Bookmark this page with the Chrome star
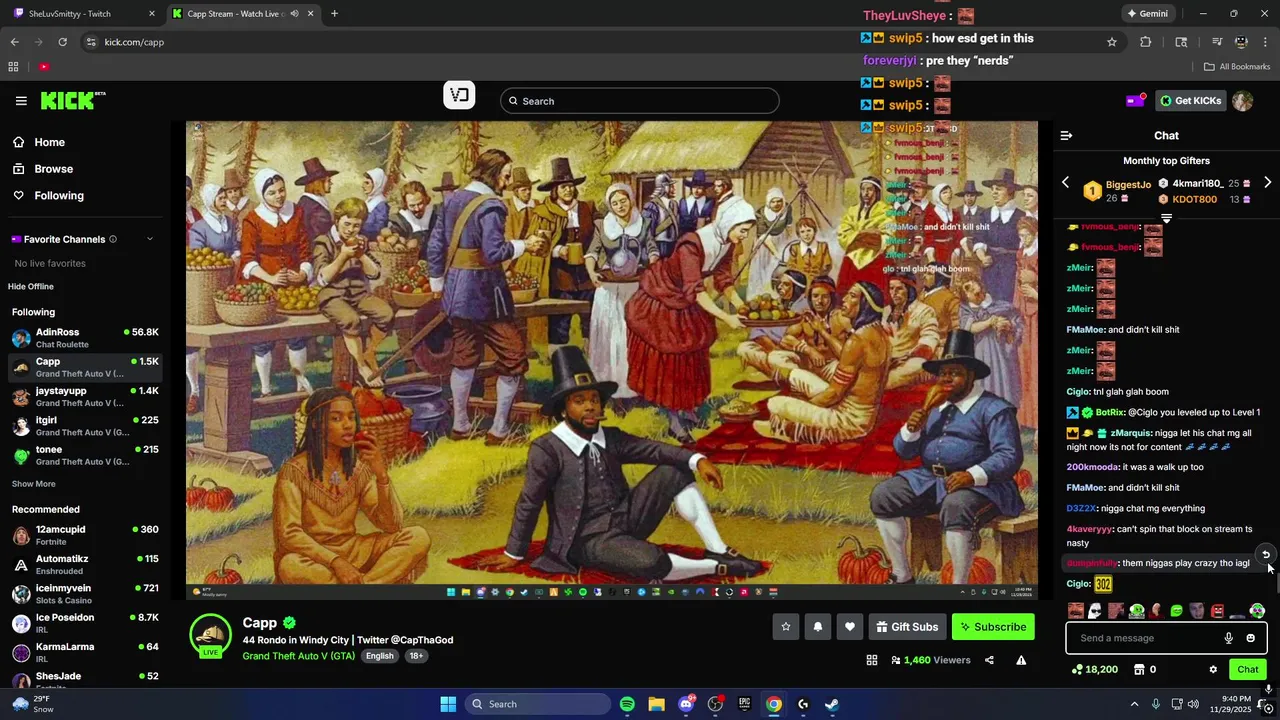This screenshot has height=720, width=1280. click(1111, 42)
